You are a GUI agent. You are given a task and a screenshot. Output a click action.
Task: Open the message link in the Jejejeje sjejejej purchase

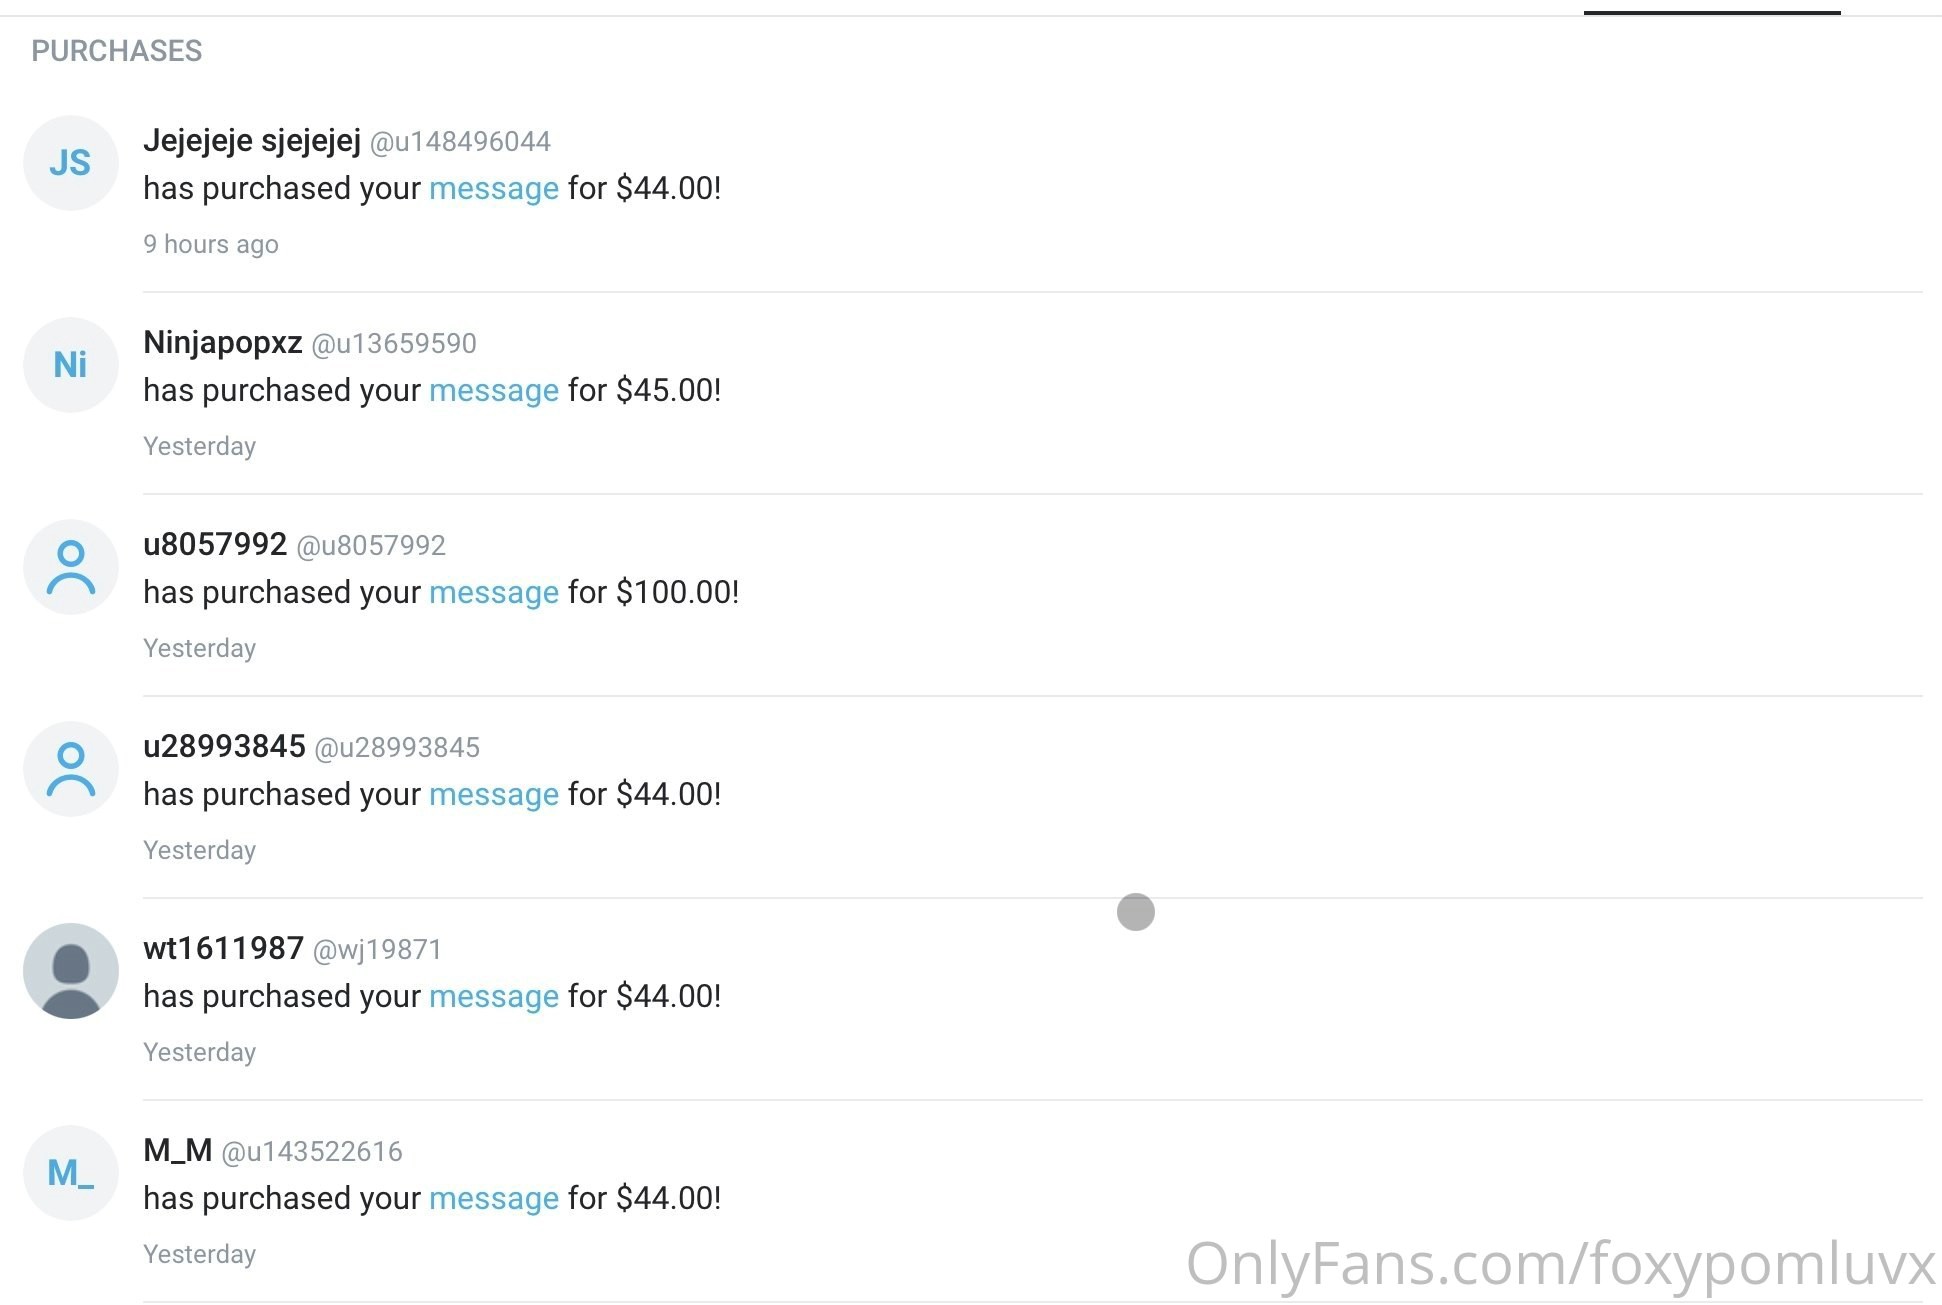pyautogui.click(x=494, y=188)
